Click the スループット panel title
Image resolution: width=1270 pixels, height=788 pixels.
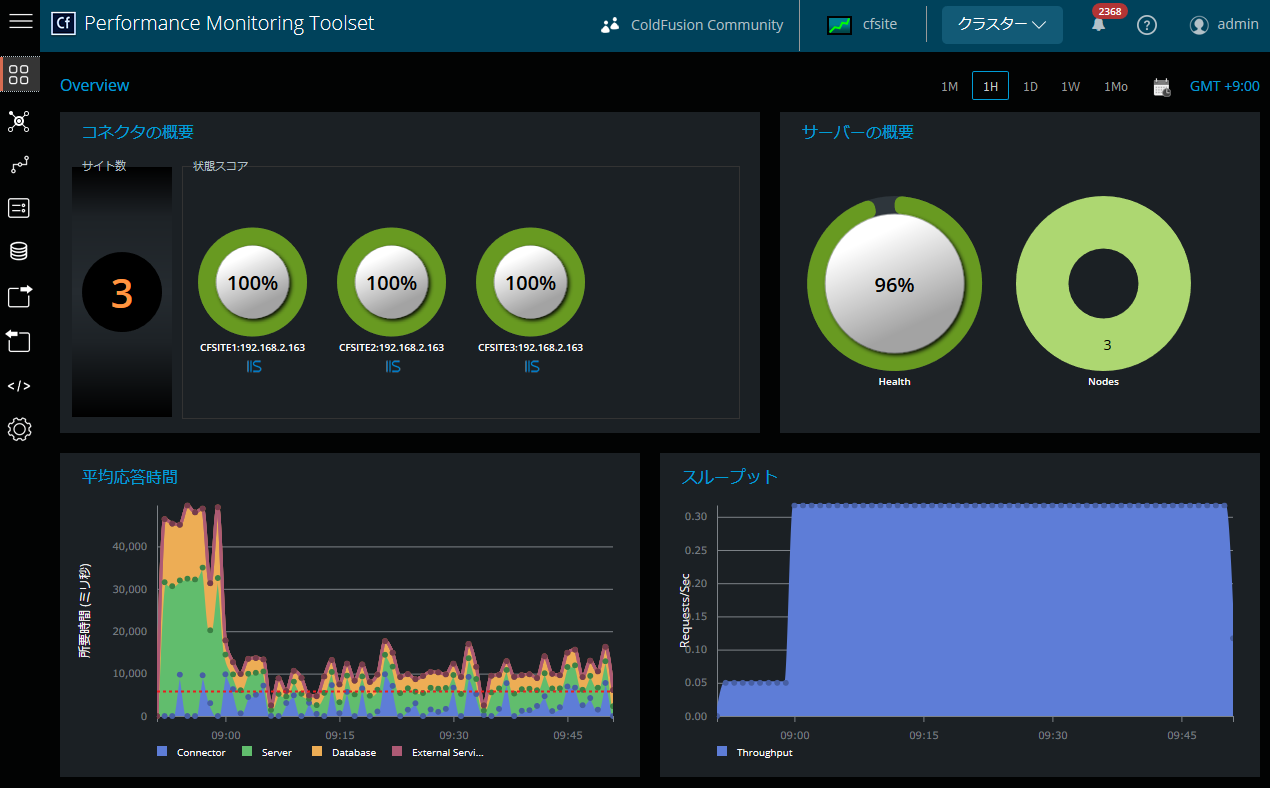point(730,477)
